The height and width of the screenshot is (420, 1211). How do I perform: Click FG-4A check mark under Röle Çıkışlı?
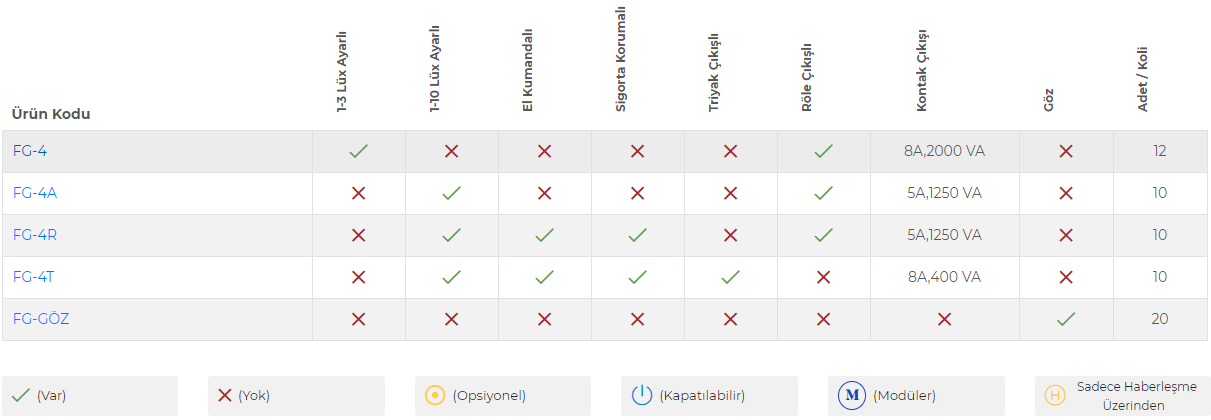[823, 193]
